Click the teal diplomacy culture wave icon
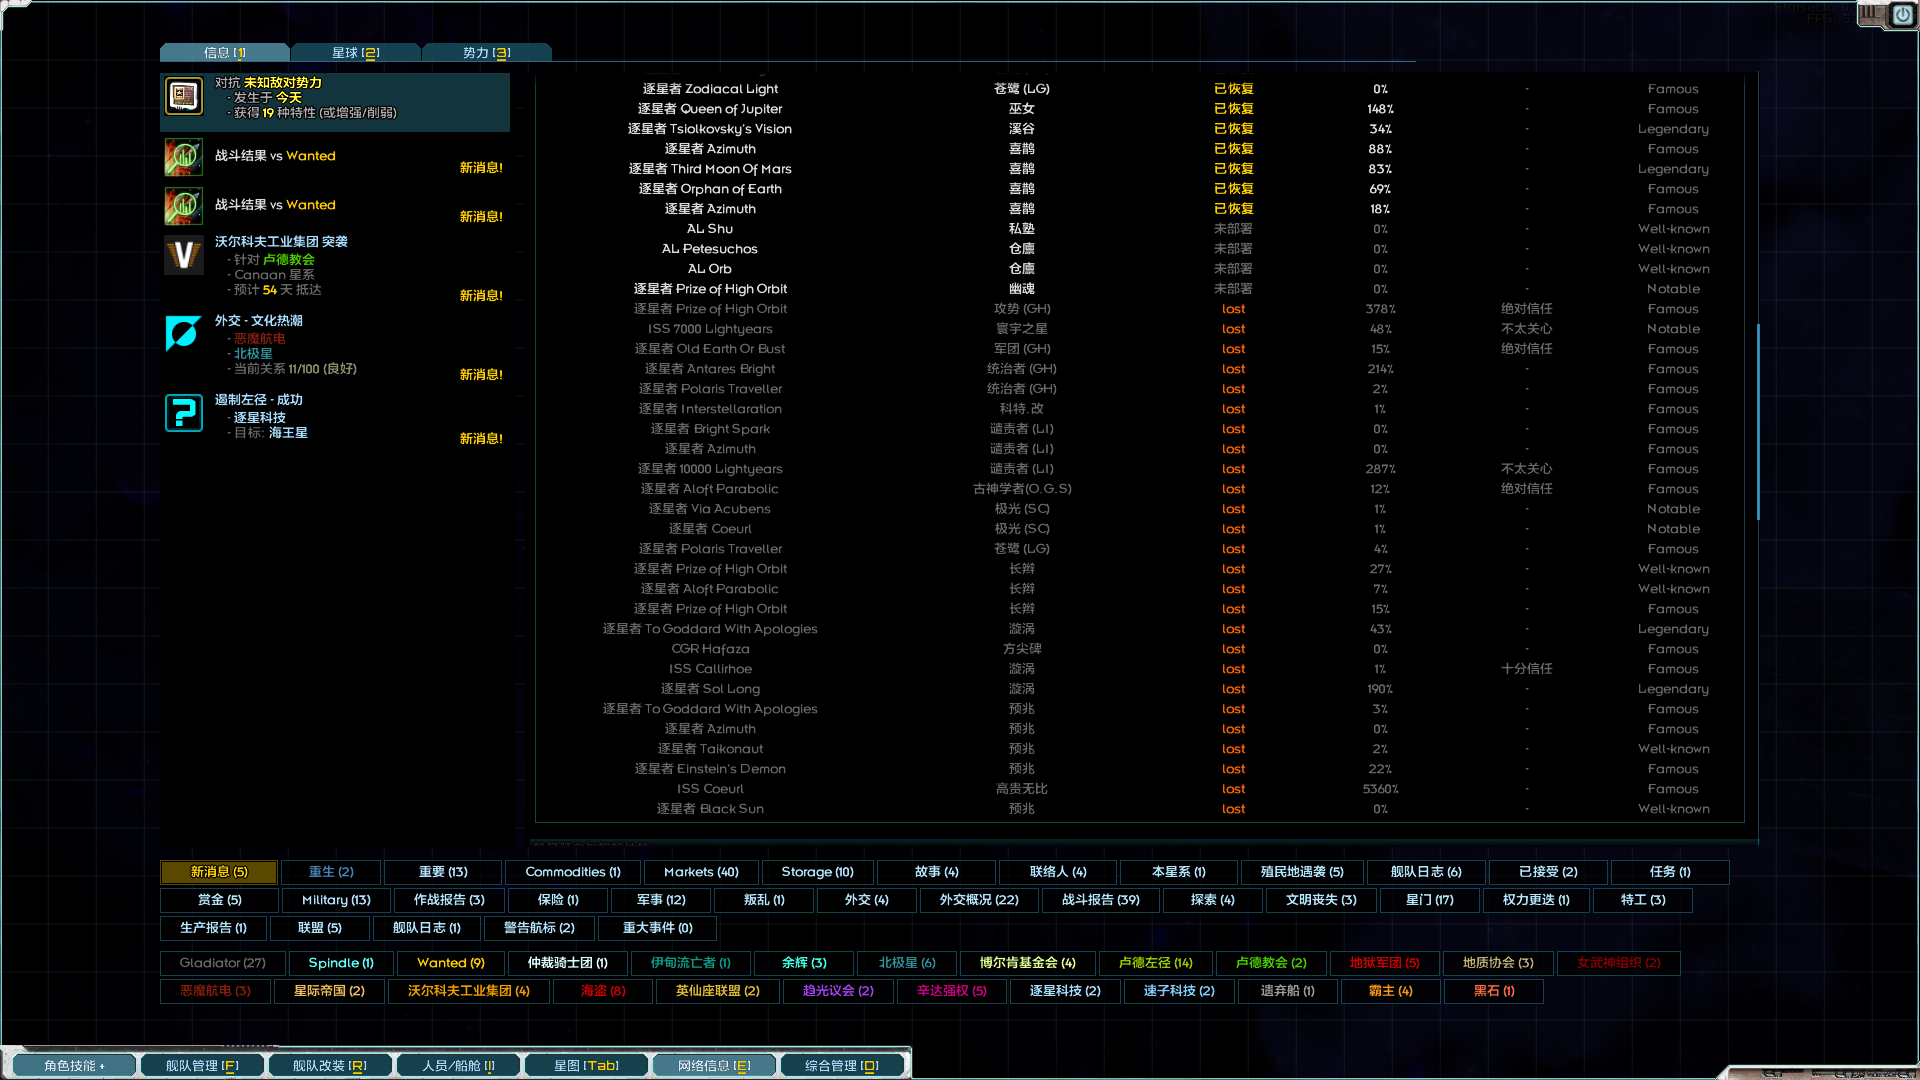This screenshot has height=1080, width=1920. (183, 334)
